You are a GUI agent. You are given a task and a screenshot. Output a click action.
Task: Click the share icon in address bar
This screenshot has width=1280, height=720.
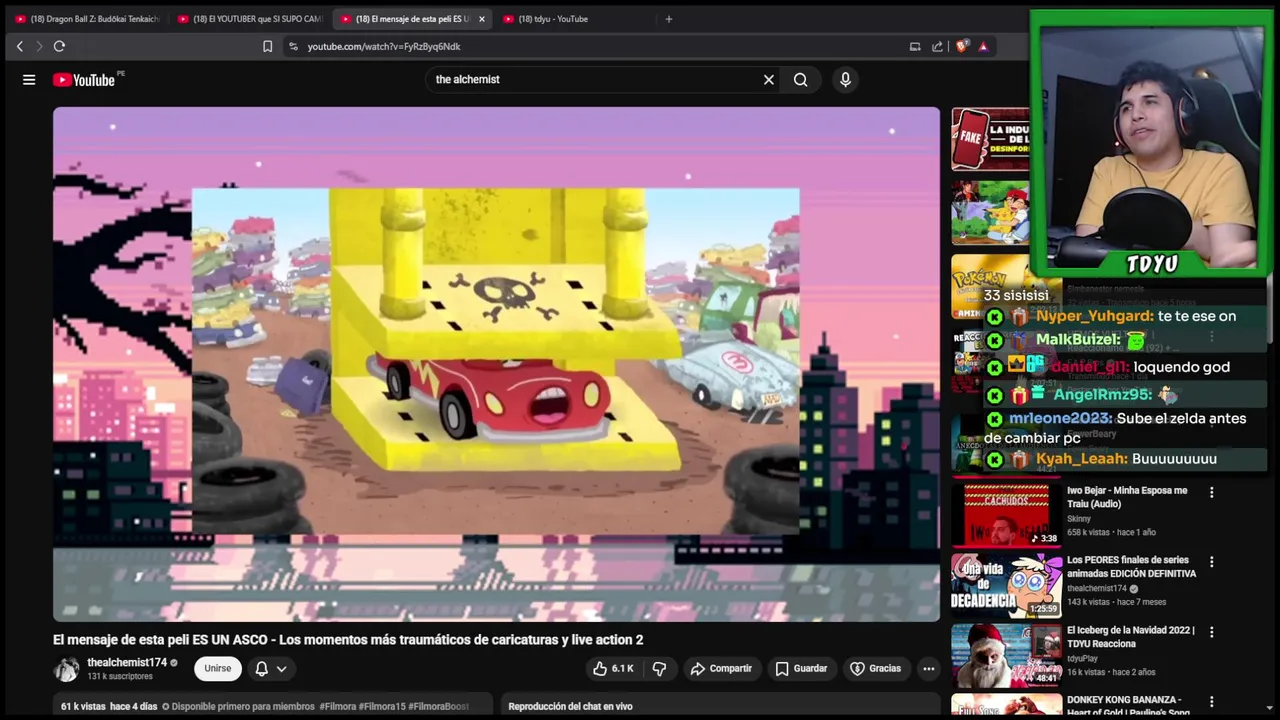(x=937, y=46)
